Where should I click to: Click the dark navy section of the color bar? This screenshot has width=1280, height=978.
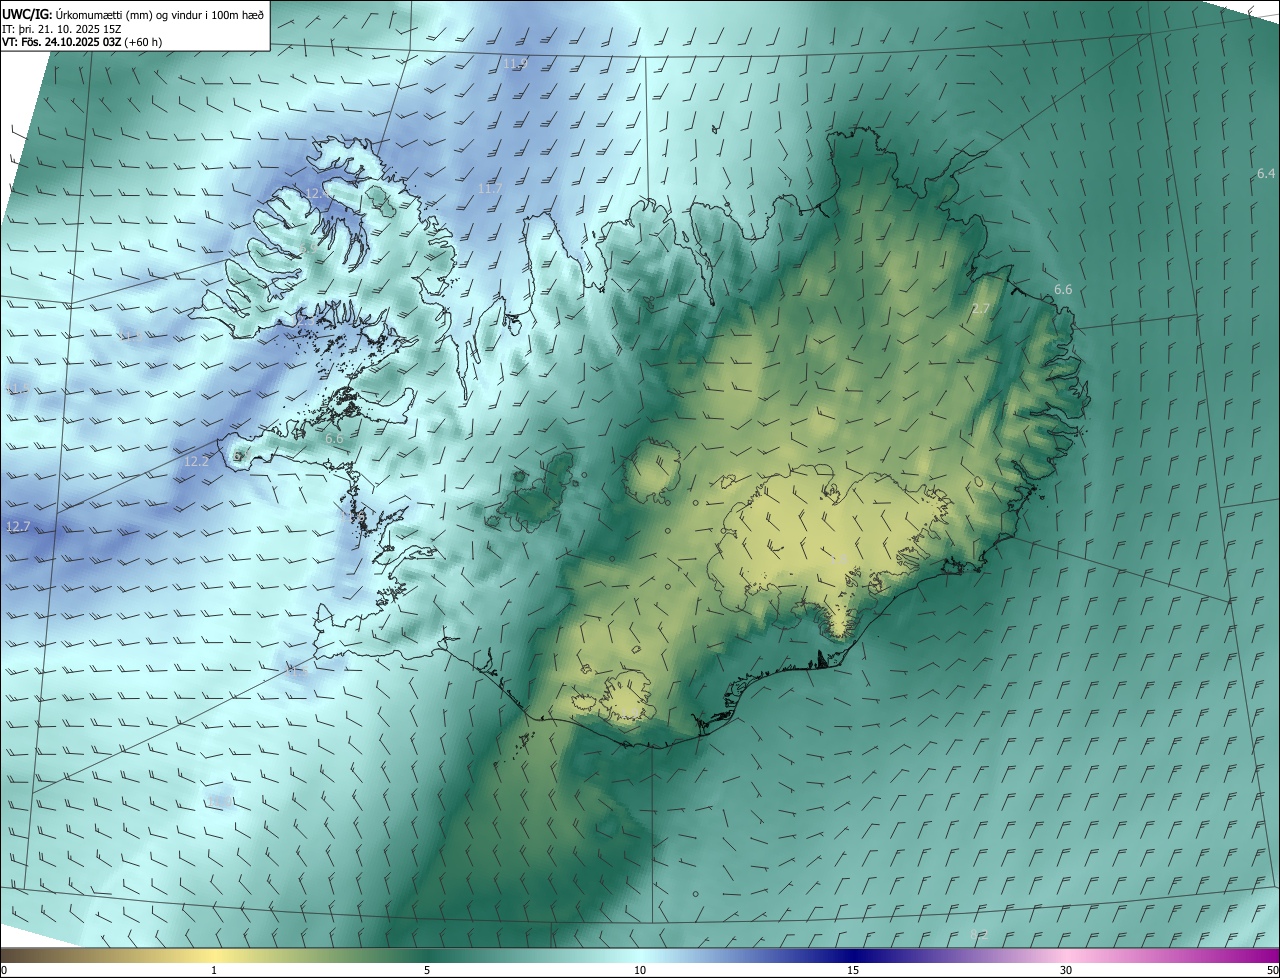click(853, 955)
